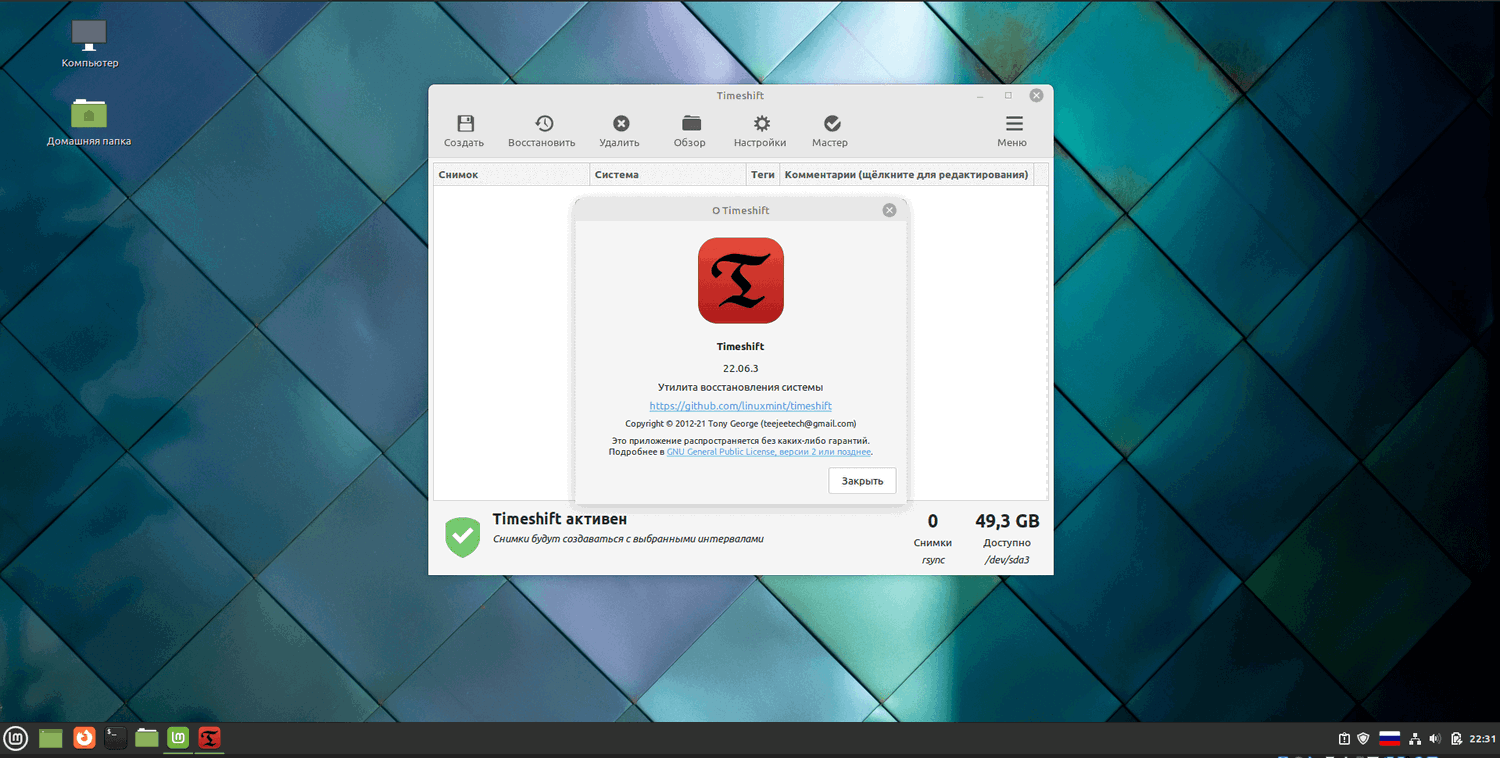Click the battery power tray icon
The height and width of the screenshot is (758, 1500).
[x=1457, y=739]
